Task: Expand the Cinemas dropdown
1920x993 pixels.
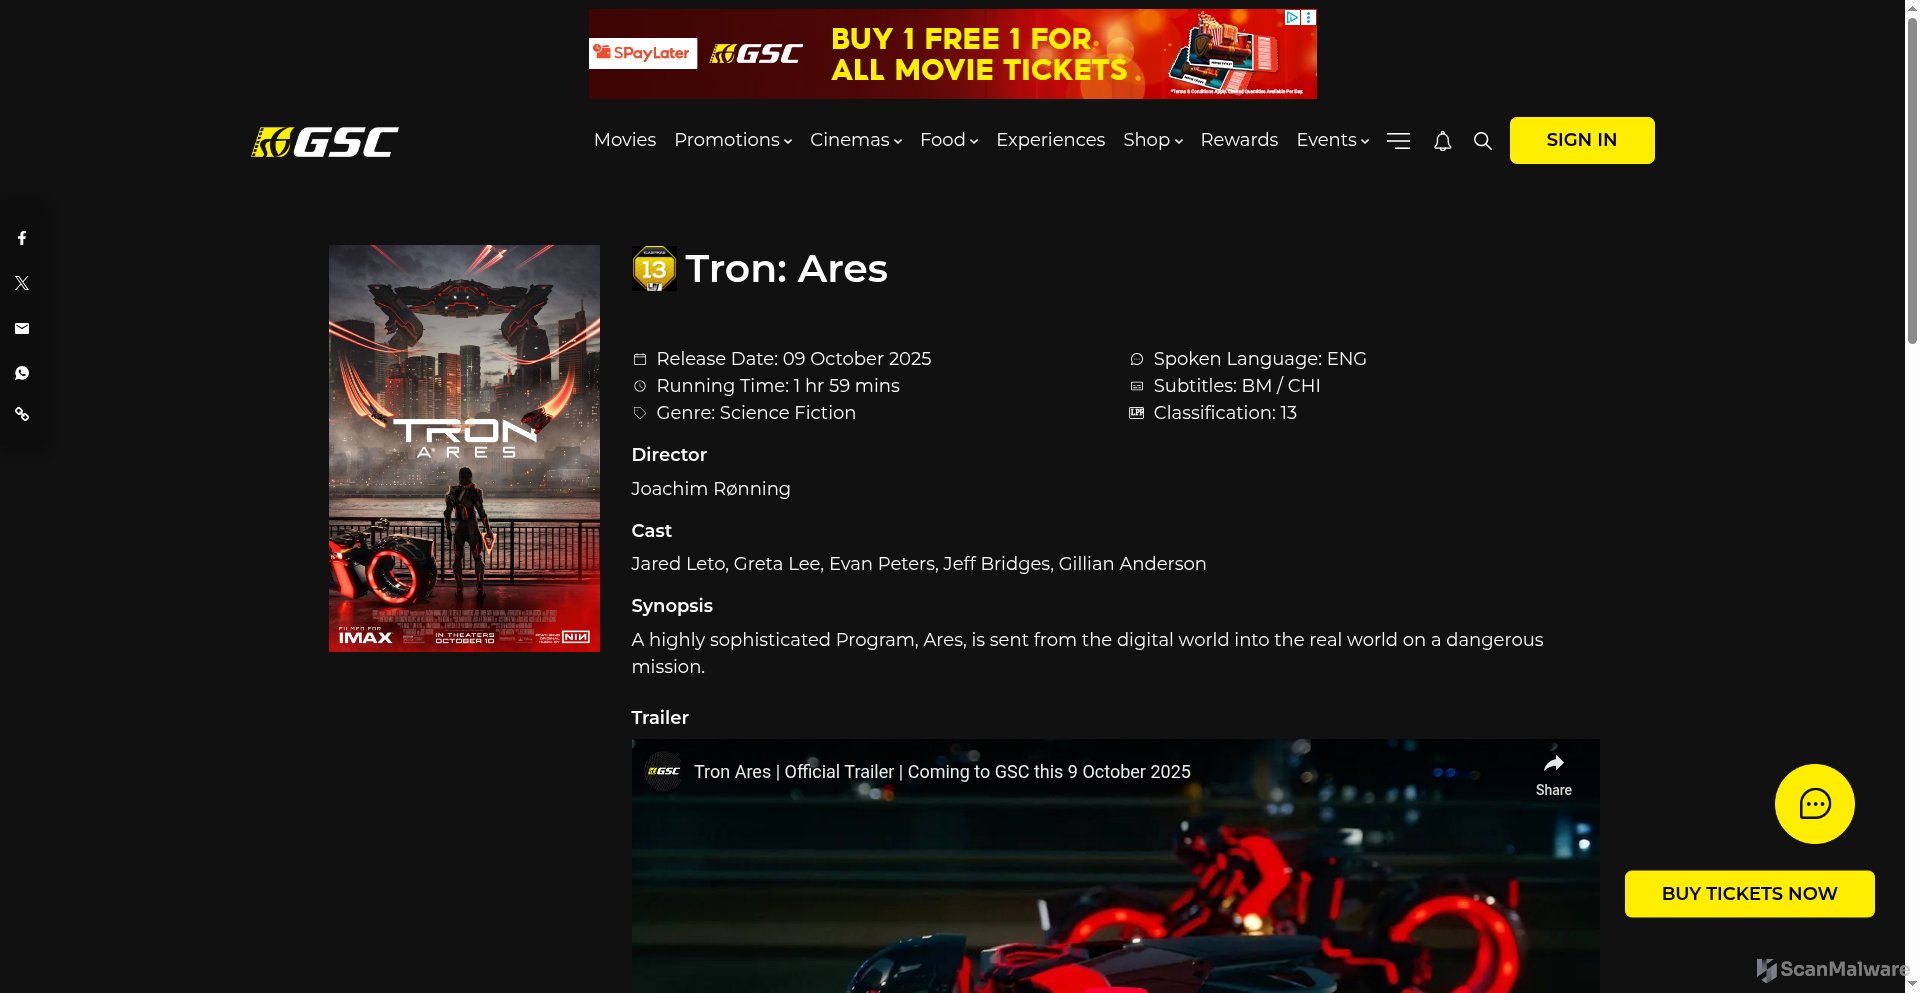Action: (856, 140)
